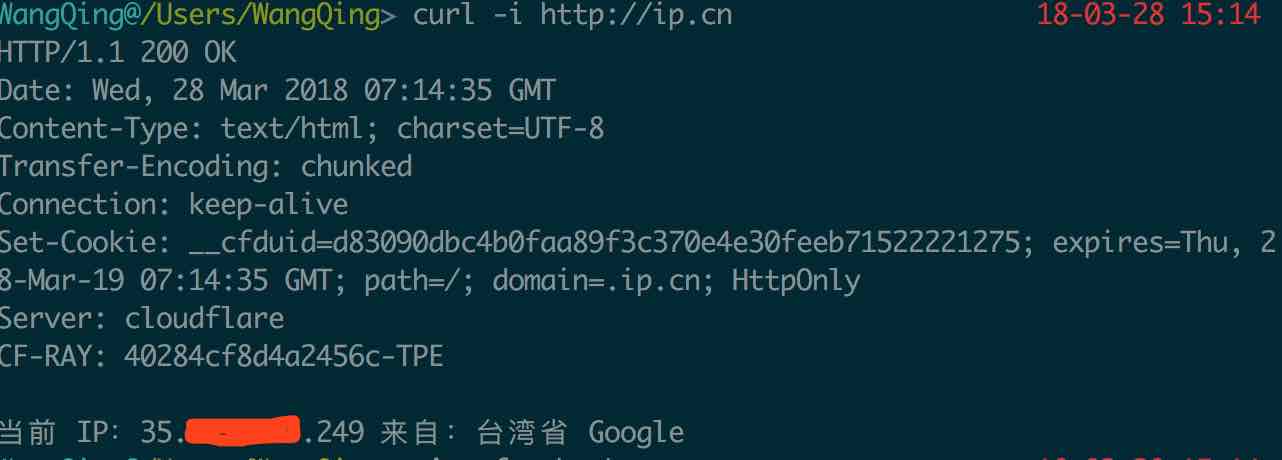1282x460 pixels.
Task: Click the charset=UTF-8 text
Action: (500, 129)
